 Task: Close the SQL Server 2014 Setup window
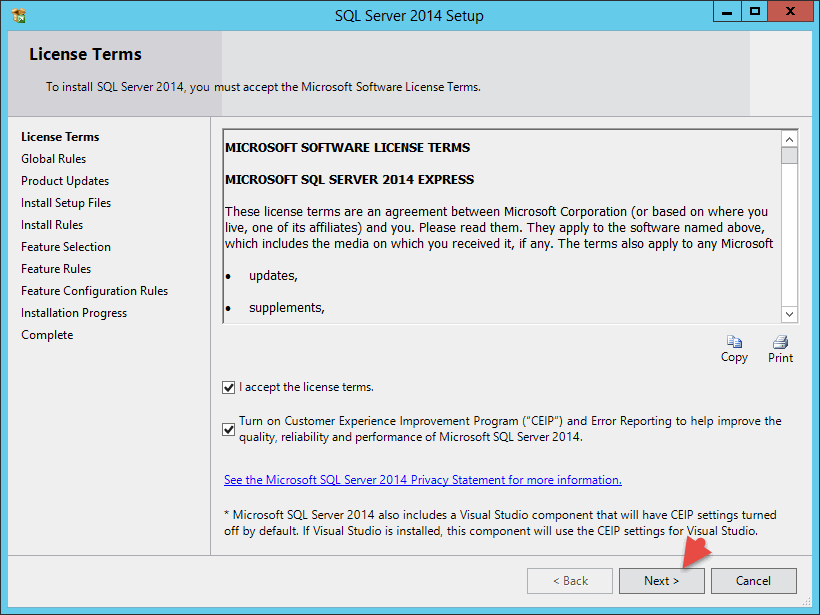point(790,12)
